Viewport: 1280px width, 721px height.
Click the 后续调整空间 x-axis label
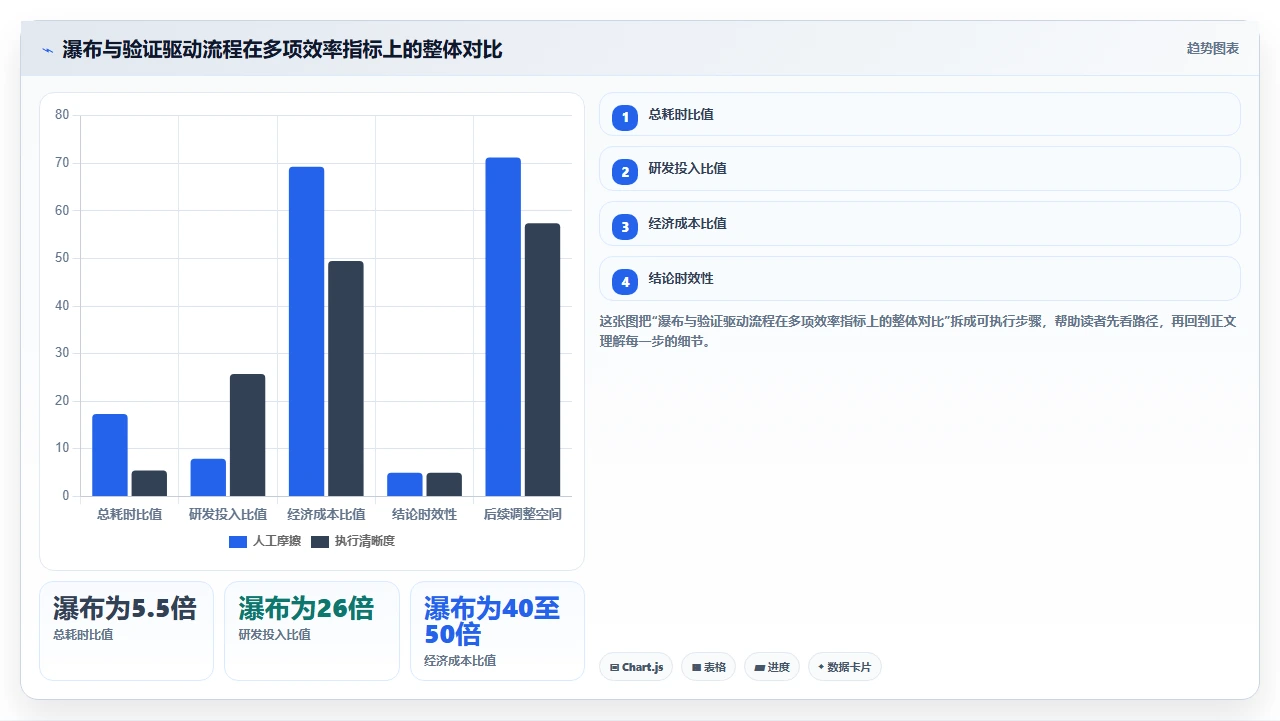coord(523,514)
